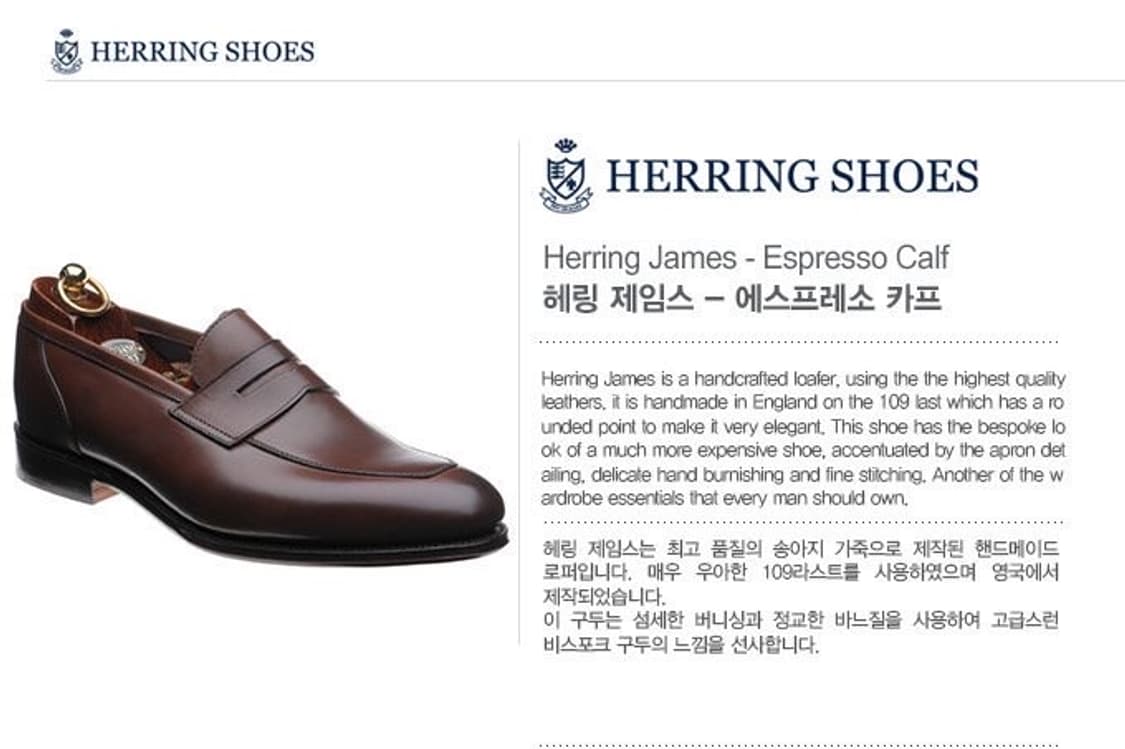This screenshot has width=1125, height=749.
Task: Click the small Herring crest icon in header
Action: point(67,51)
